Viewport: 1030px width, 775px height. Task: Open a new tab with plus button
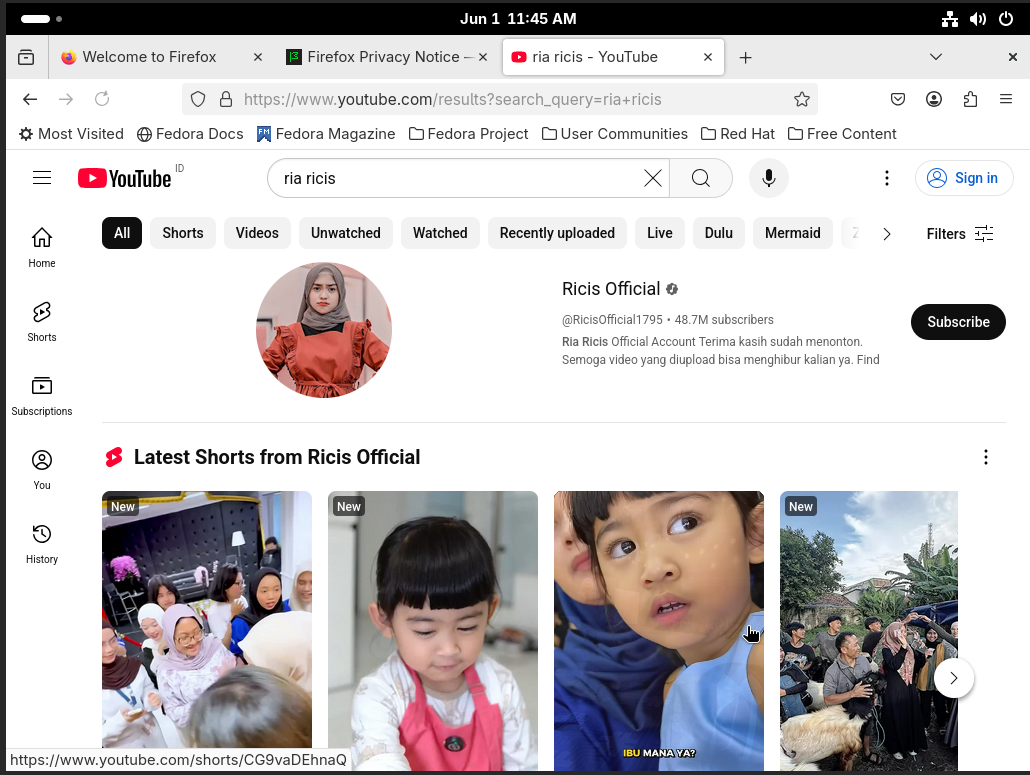745,58
